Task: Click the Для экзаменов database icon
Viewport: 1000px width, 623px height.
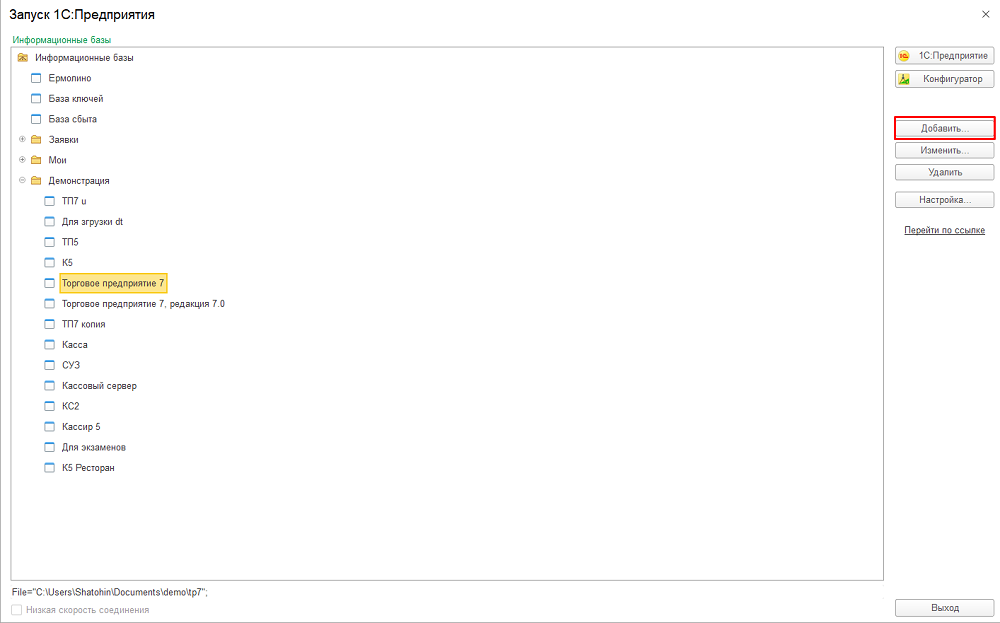Action: [x=50, y=447]
